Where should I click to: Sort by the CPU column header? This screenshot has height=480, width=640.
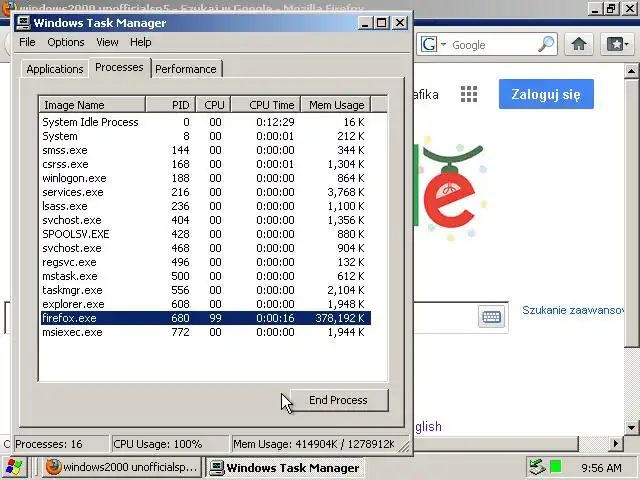pos(213,105)
